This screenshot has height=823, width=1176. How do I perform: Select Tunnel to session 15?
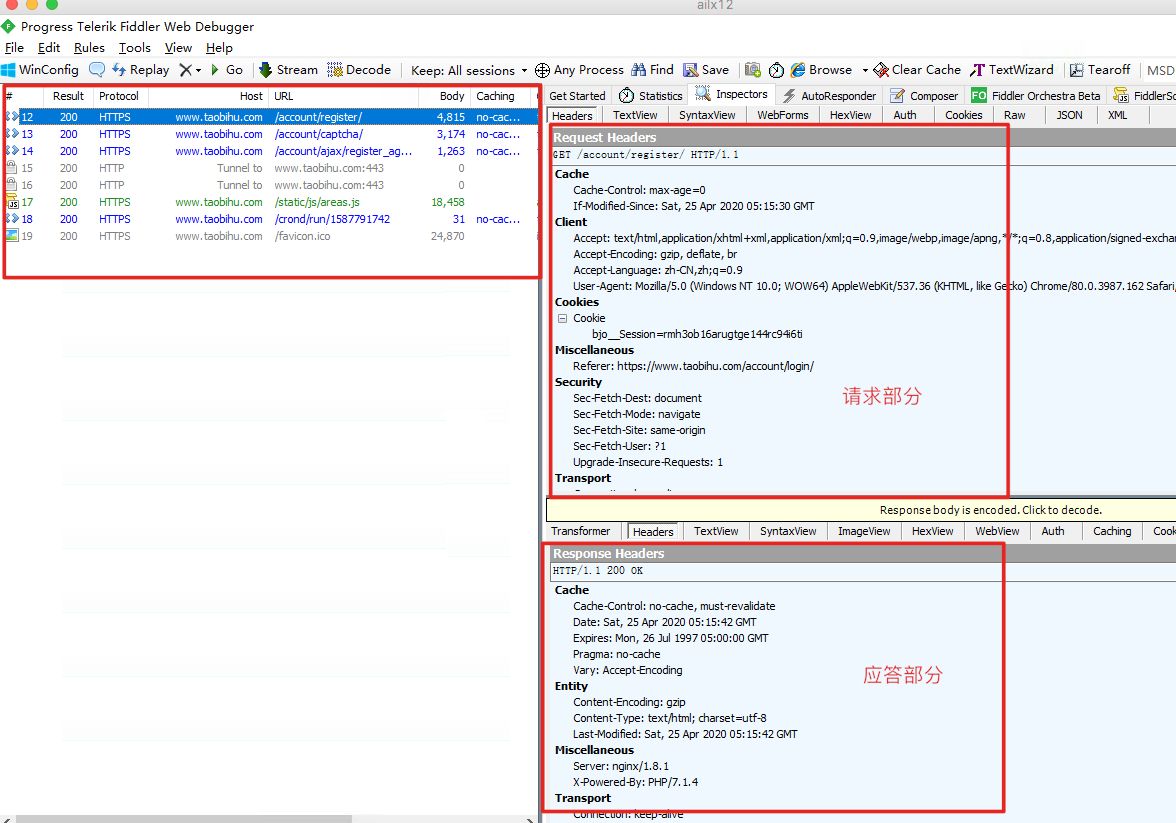coord(270,168)
